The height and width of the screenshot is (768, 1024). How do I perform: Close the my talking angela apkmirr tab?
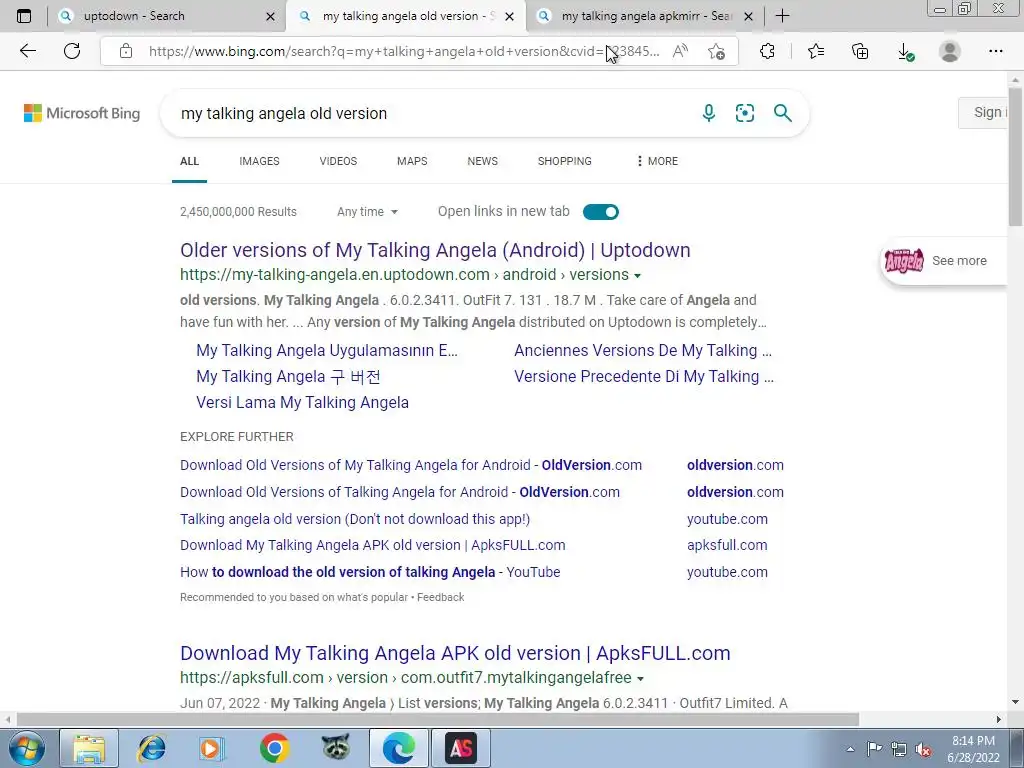click(748, 17)
